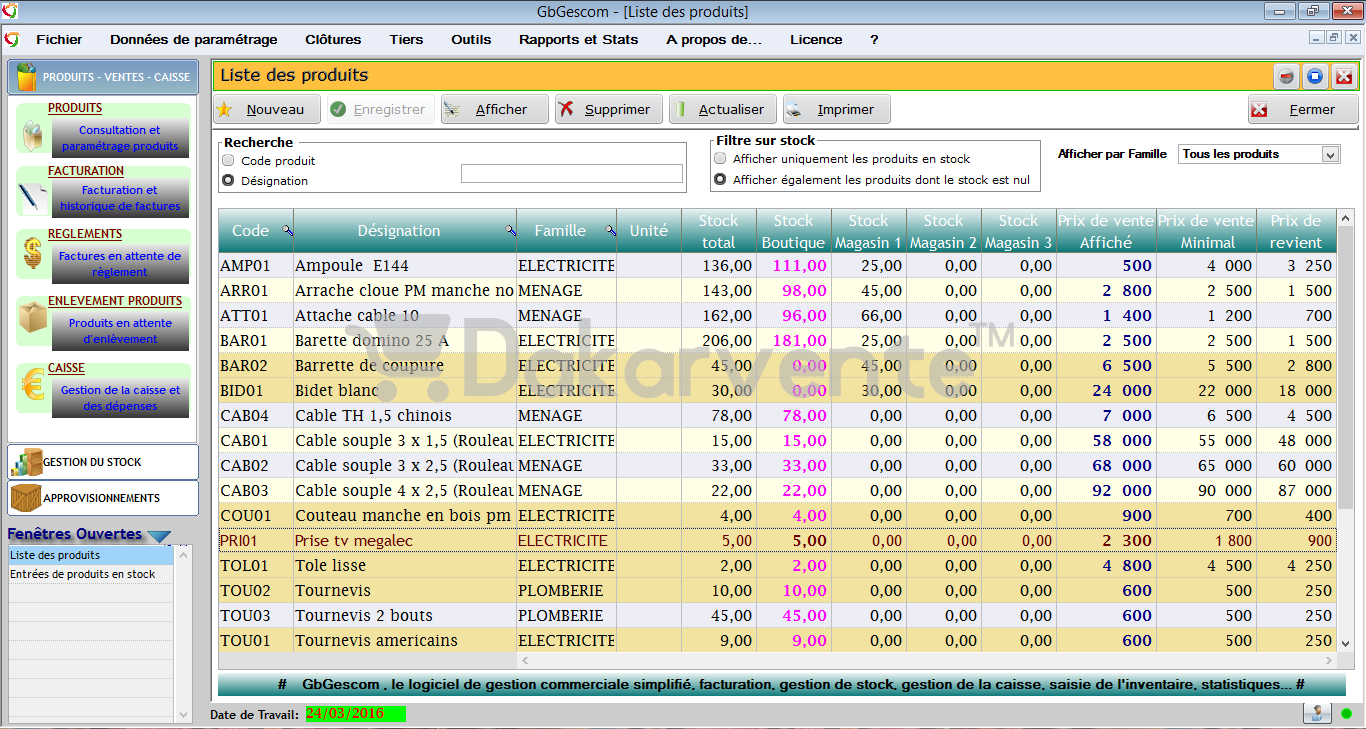Click the search text input field
The width and height of the screenshot is (1366, 729).
click(x=572, y=174)
